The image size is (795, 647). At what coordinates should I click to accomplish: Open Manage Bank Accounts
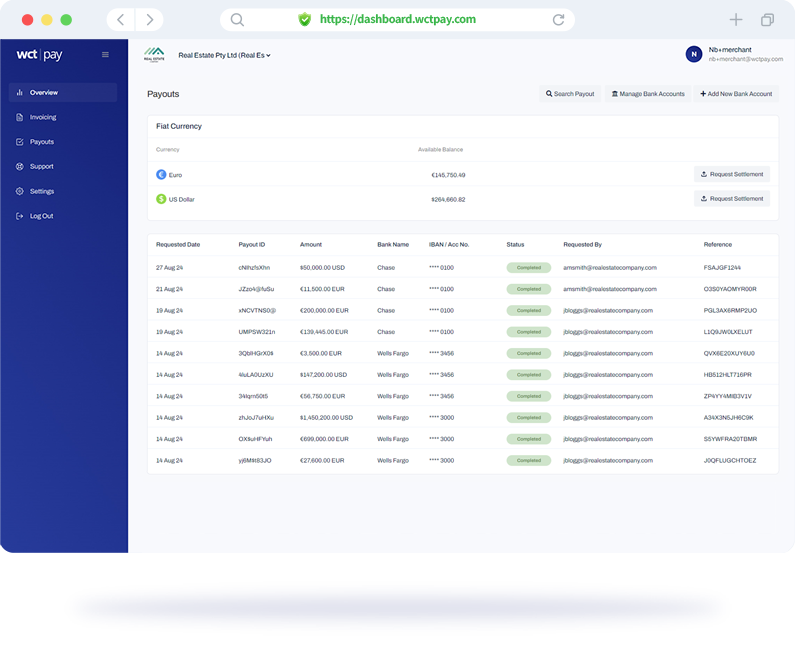tap(648, 94)
